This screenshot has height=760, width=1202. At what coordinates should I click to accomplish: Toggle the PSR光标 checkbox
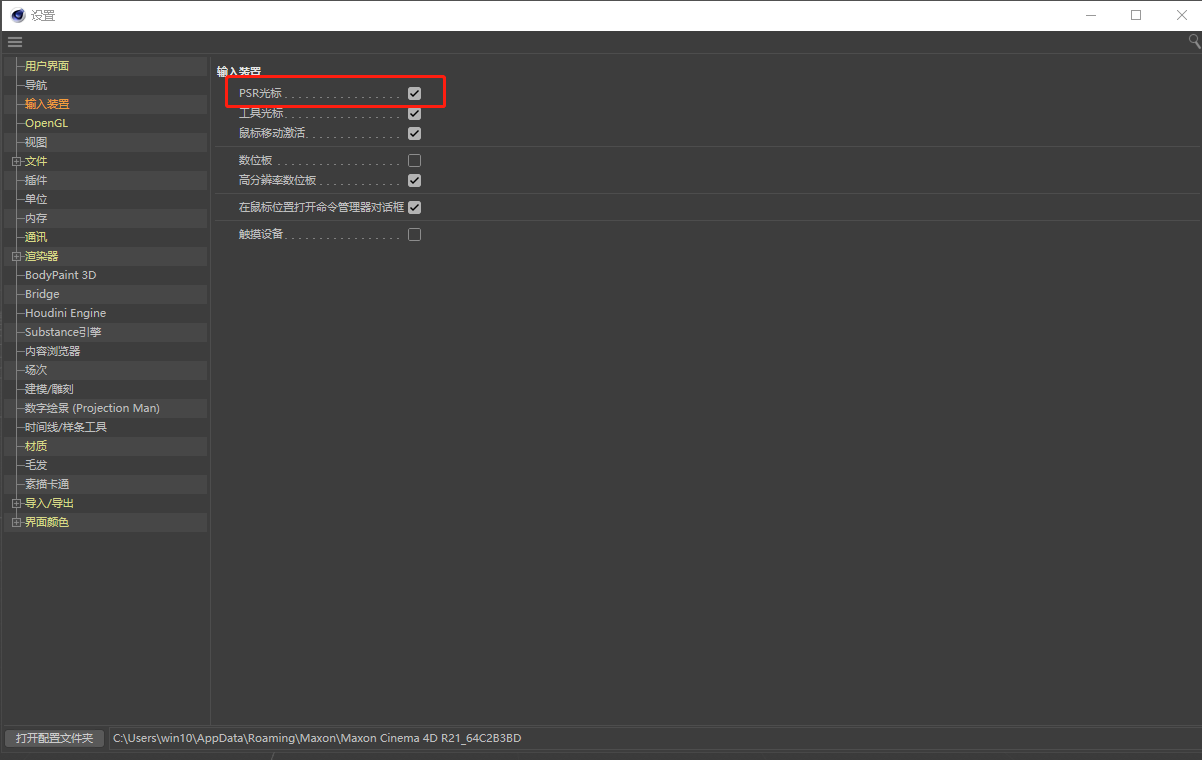(414, 93)
